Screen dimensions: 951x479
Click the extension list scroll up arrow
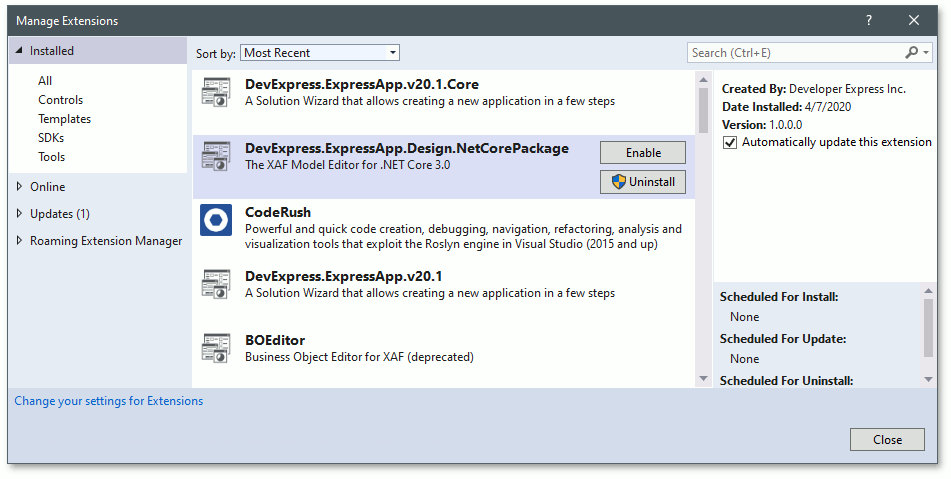point(704,79)
